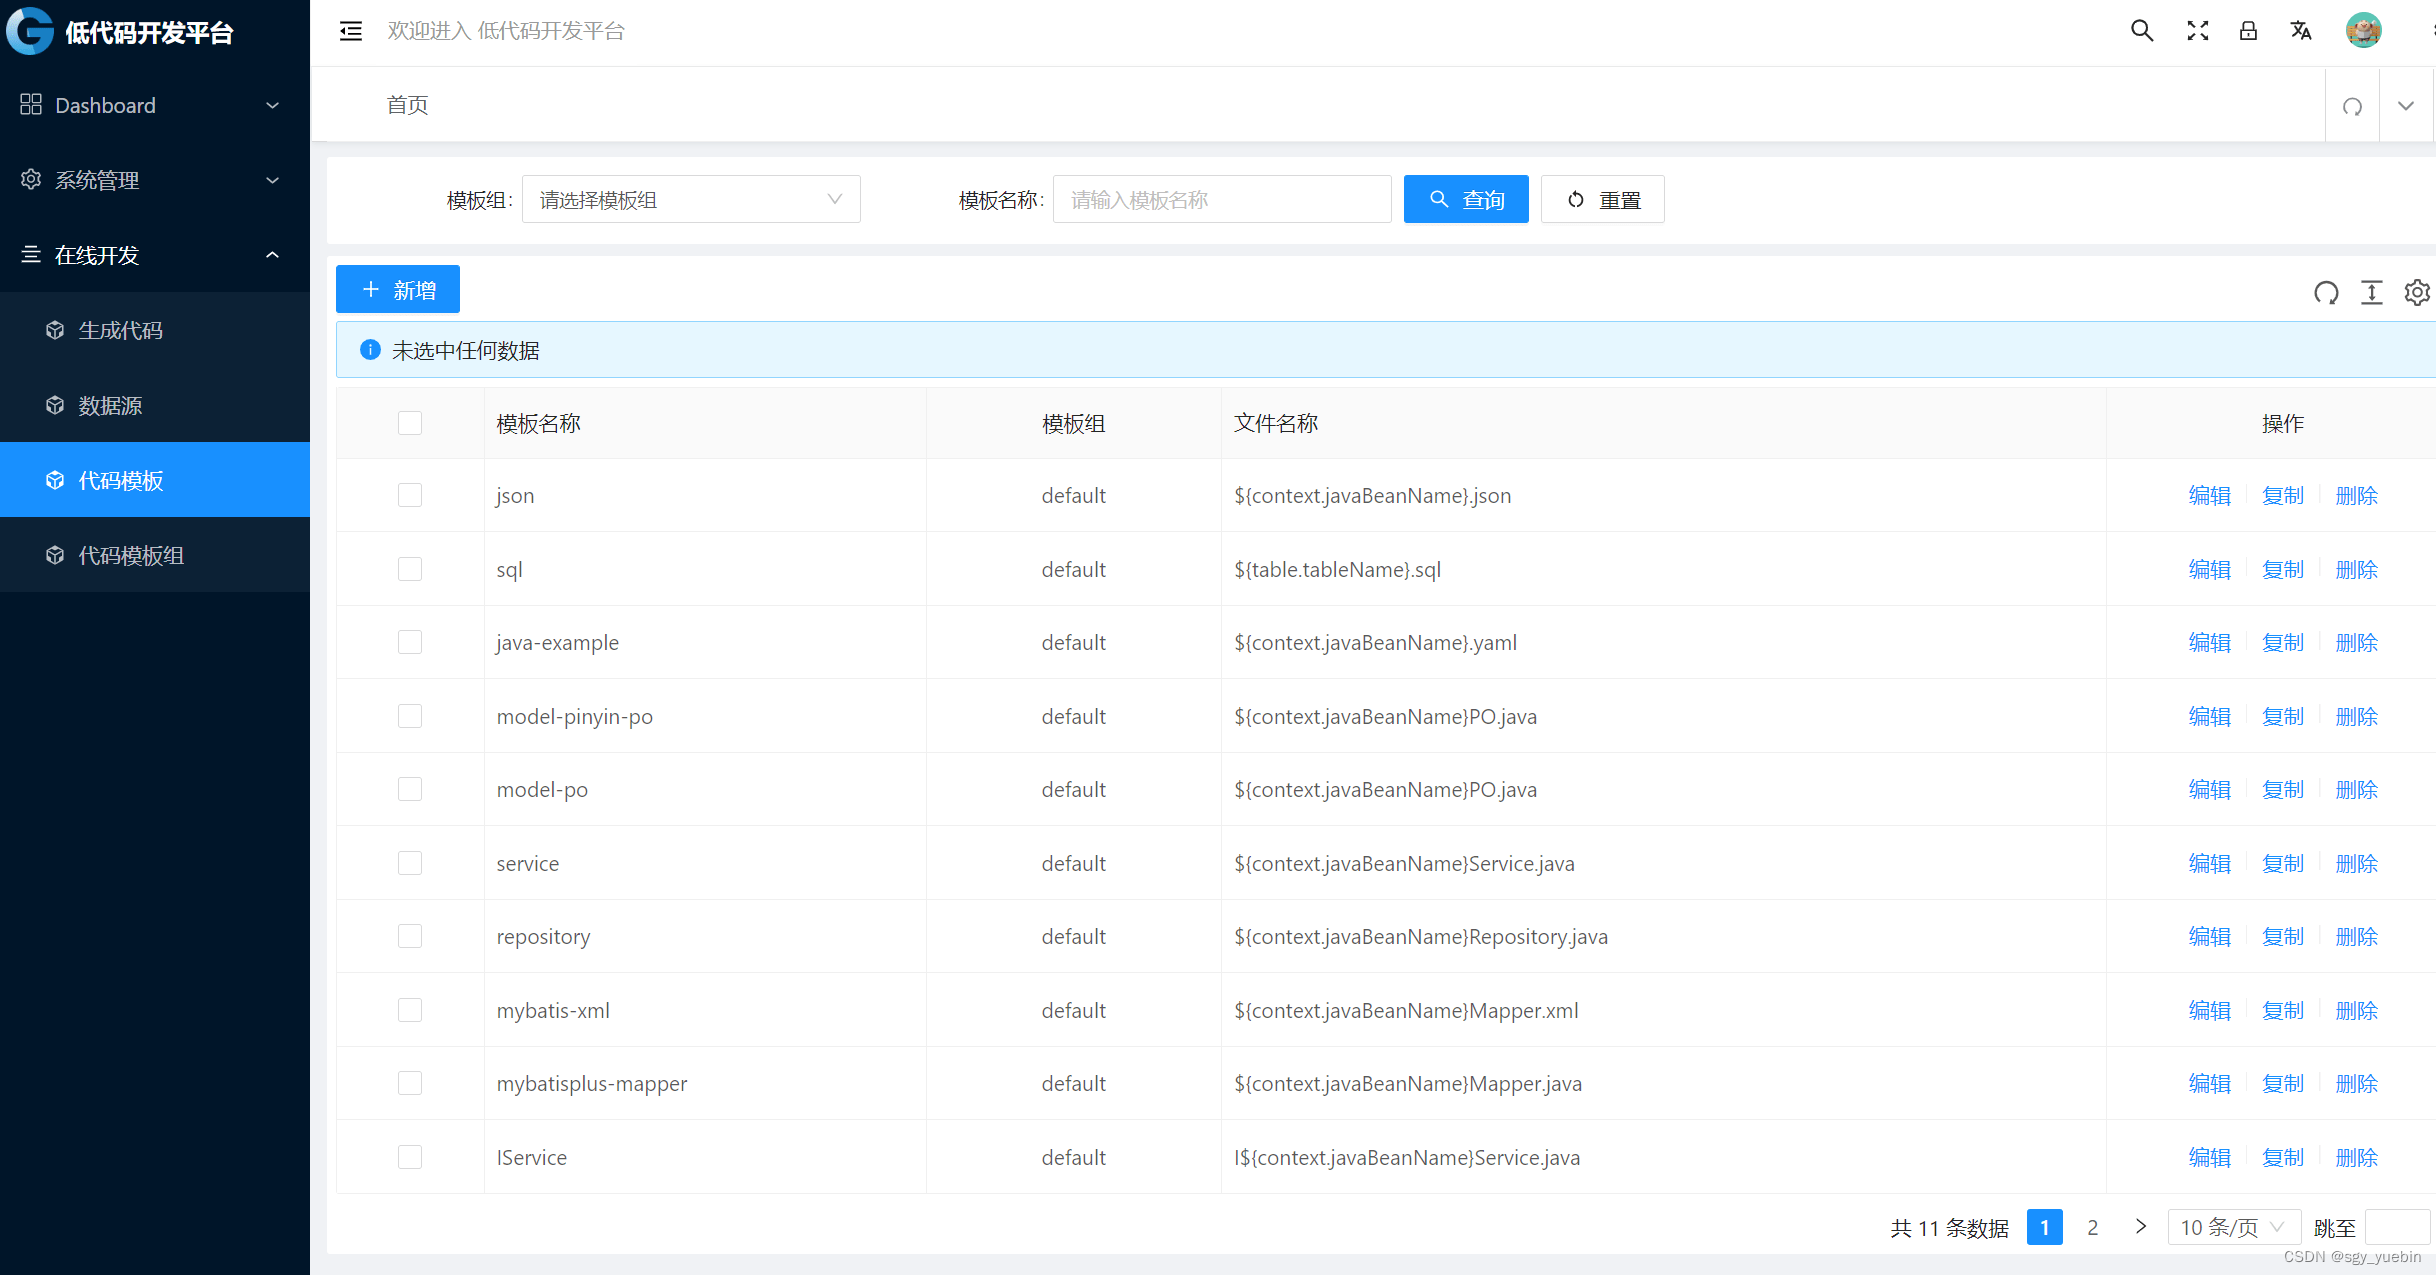Open the tab options dropdown chevron
The height and width of the screenshot is (1275, 2436).
point(2406,106)
